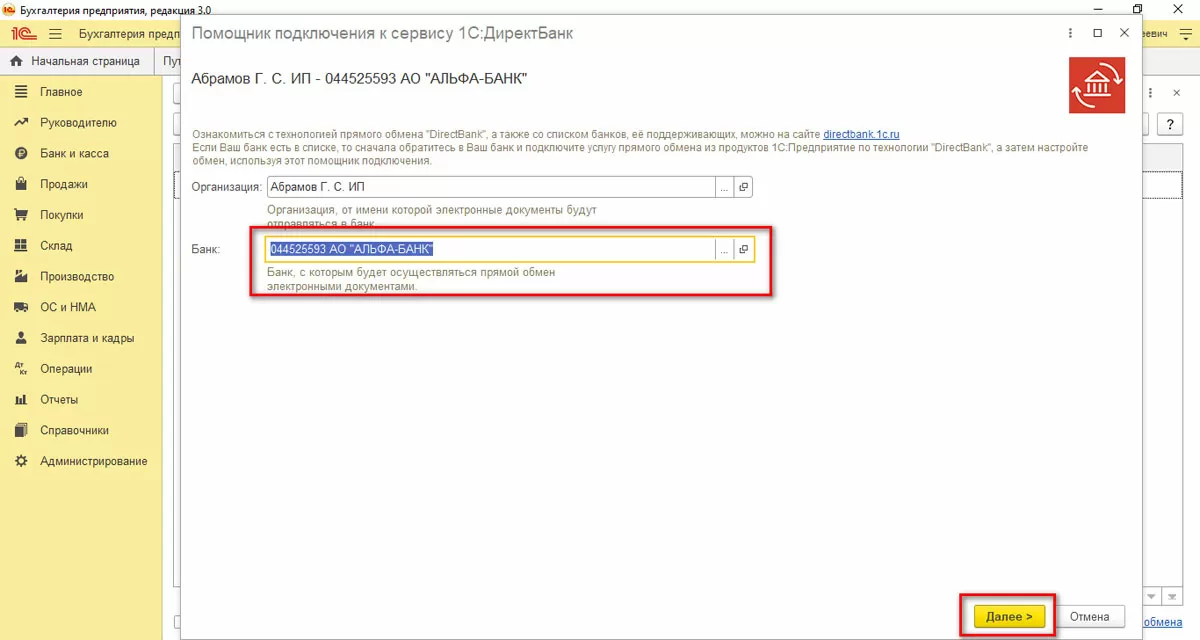Open the Отчеты bar chart icon
This screenshot has height=640, width=1200.
pyautogui.click(x=19, y=400)
